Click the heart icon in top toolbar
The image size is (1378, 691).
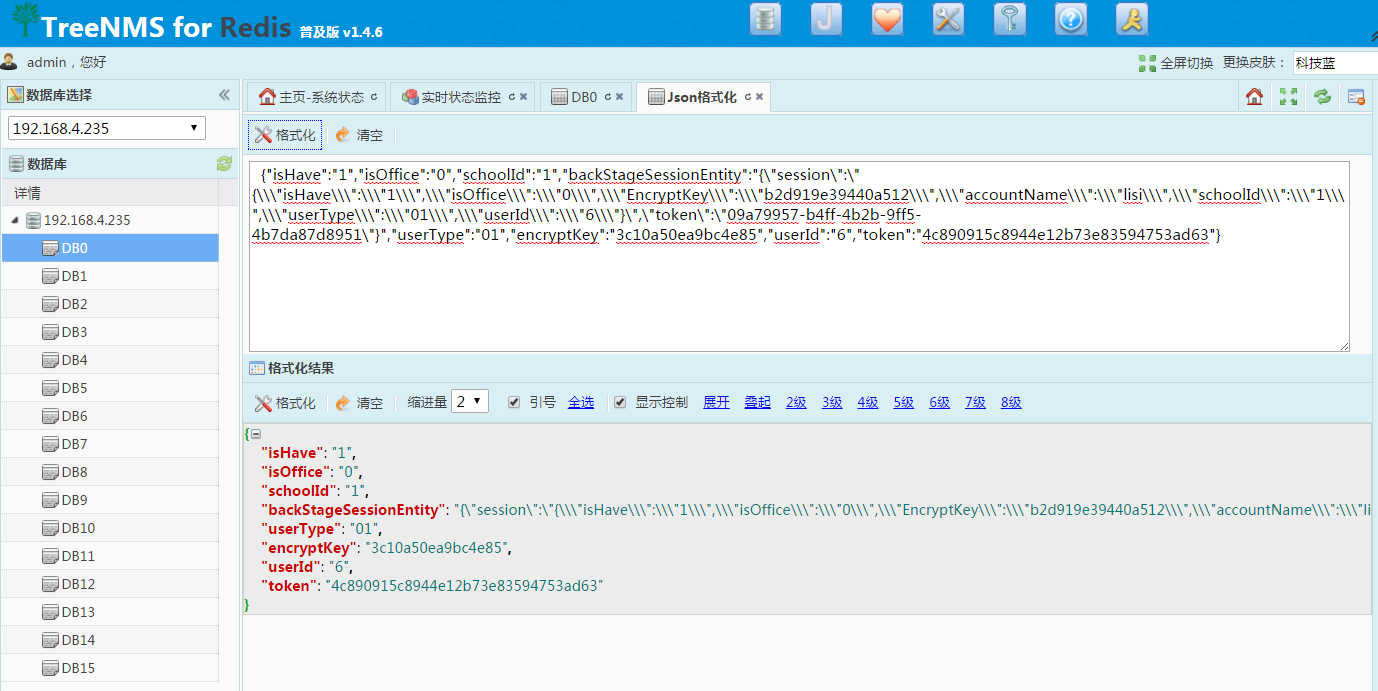[x=887, y=19]
